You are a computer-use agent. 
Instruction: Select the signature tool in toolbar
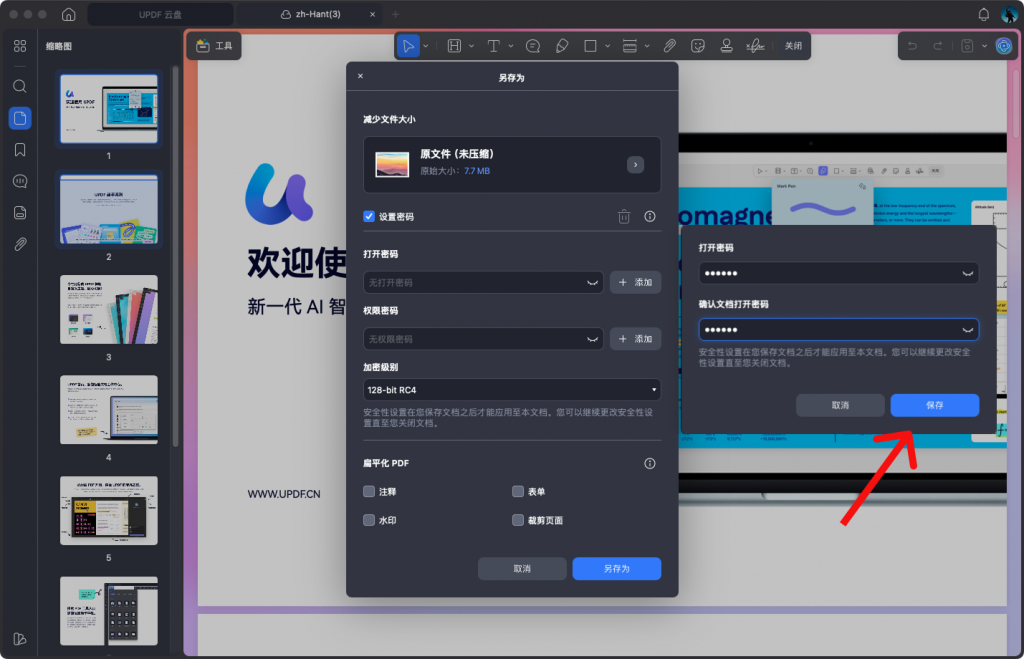tap(756, 46)
